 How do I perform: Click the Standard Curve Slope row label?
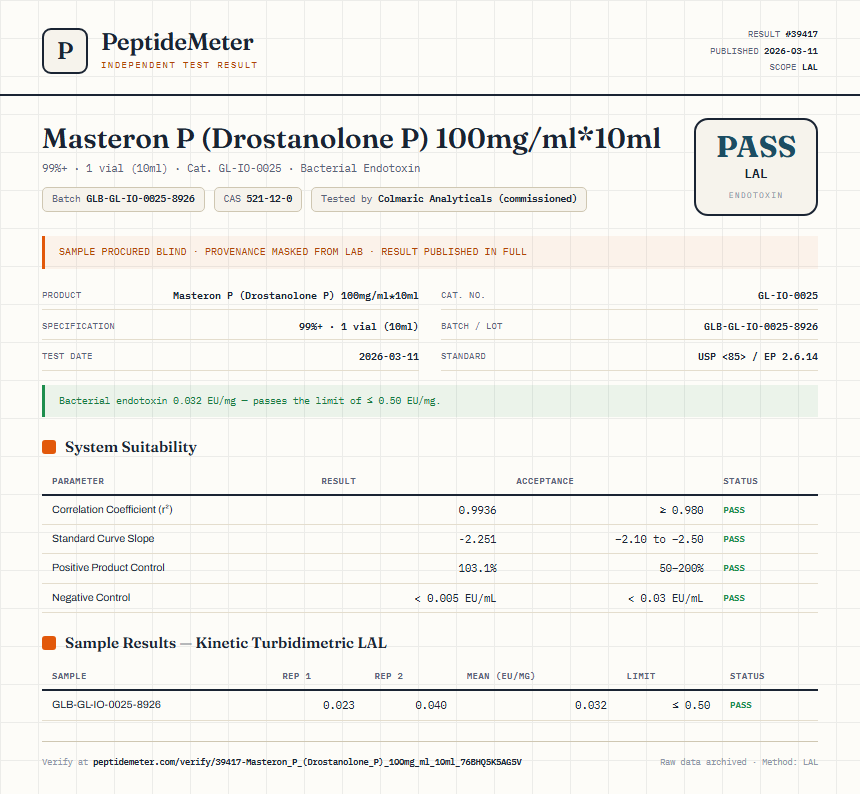point(103,538)
